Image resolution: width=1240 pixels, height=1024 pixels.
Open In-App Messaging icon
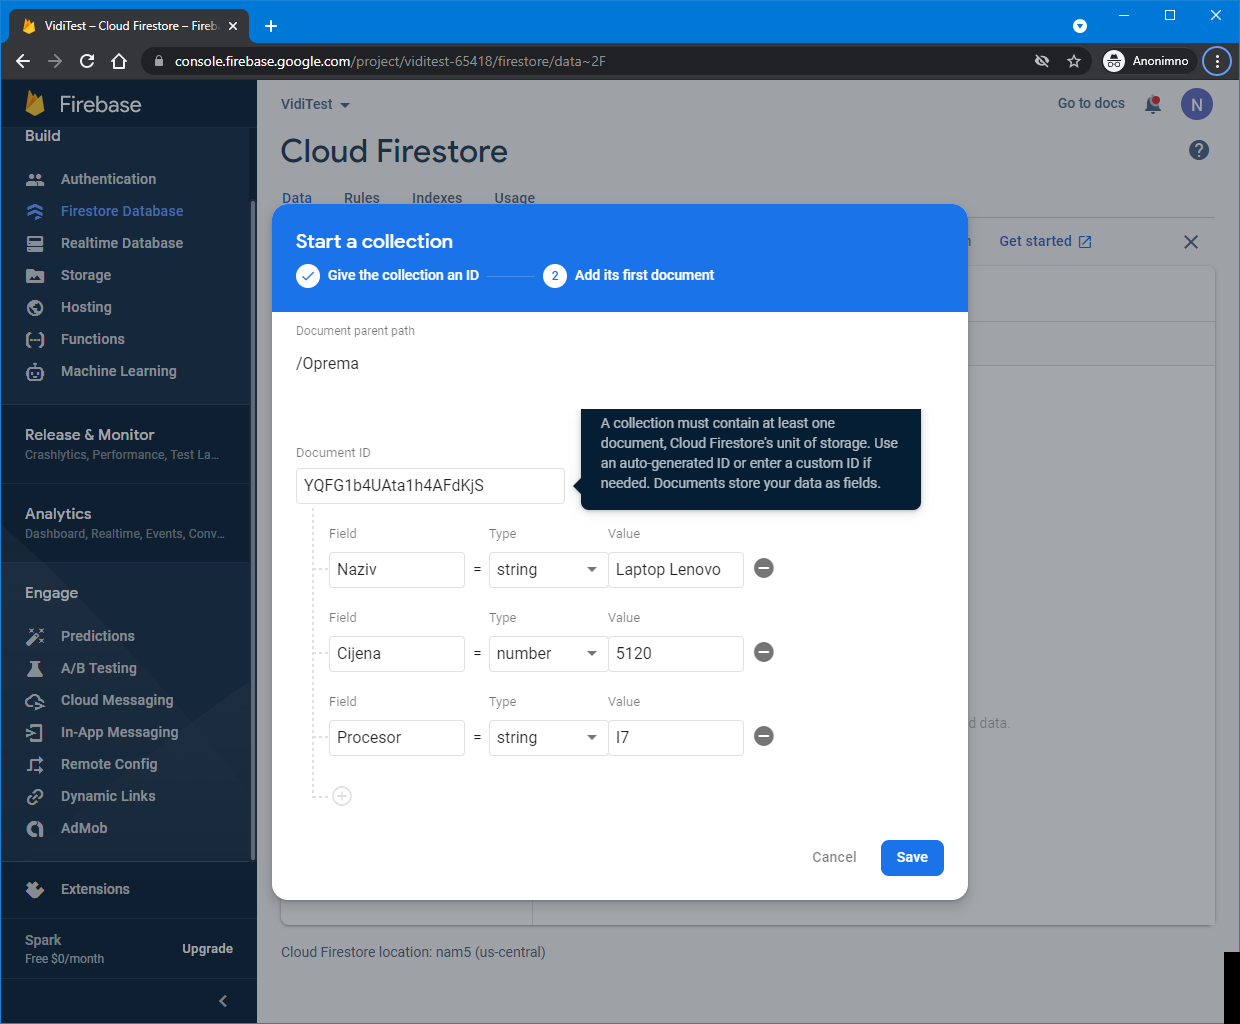click(x=35, y=732)
